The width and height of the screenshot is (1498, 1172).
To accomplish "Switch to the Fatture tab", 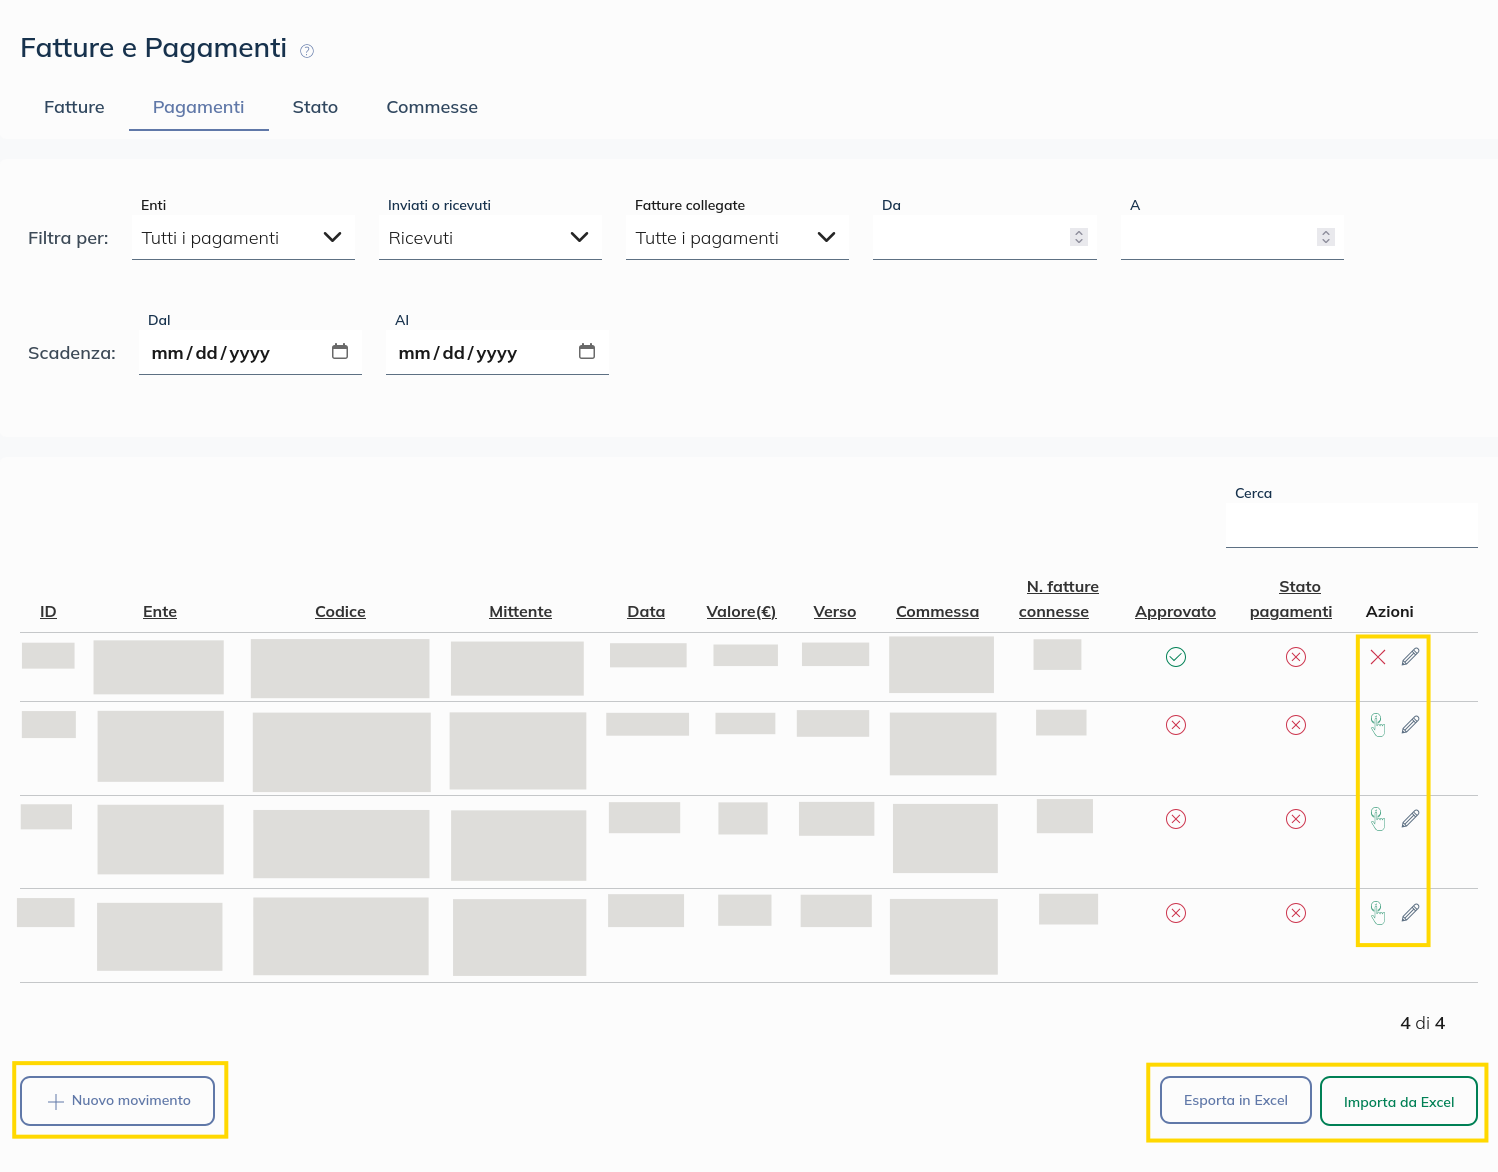I will [x=74, y=107].
